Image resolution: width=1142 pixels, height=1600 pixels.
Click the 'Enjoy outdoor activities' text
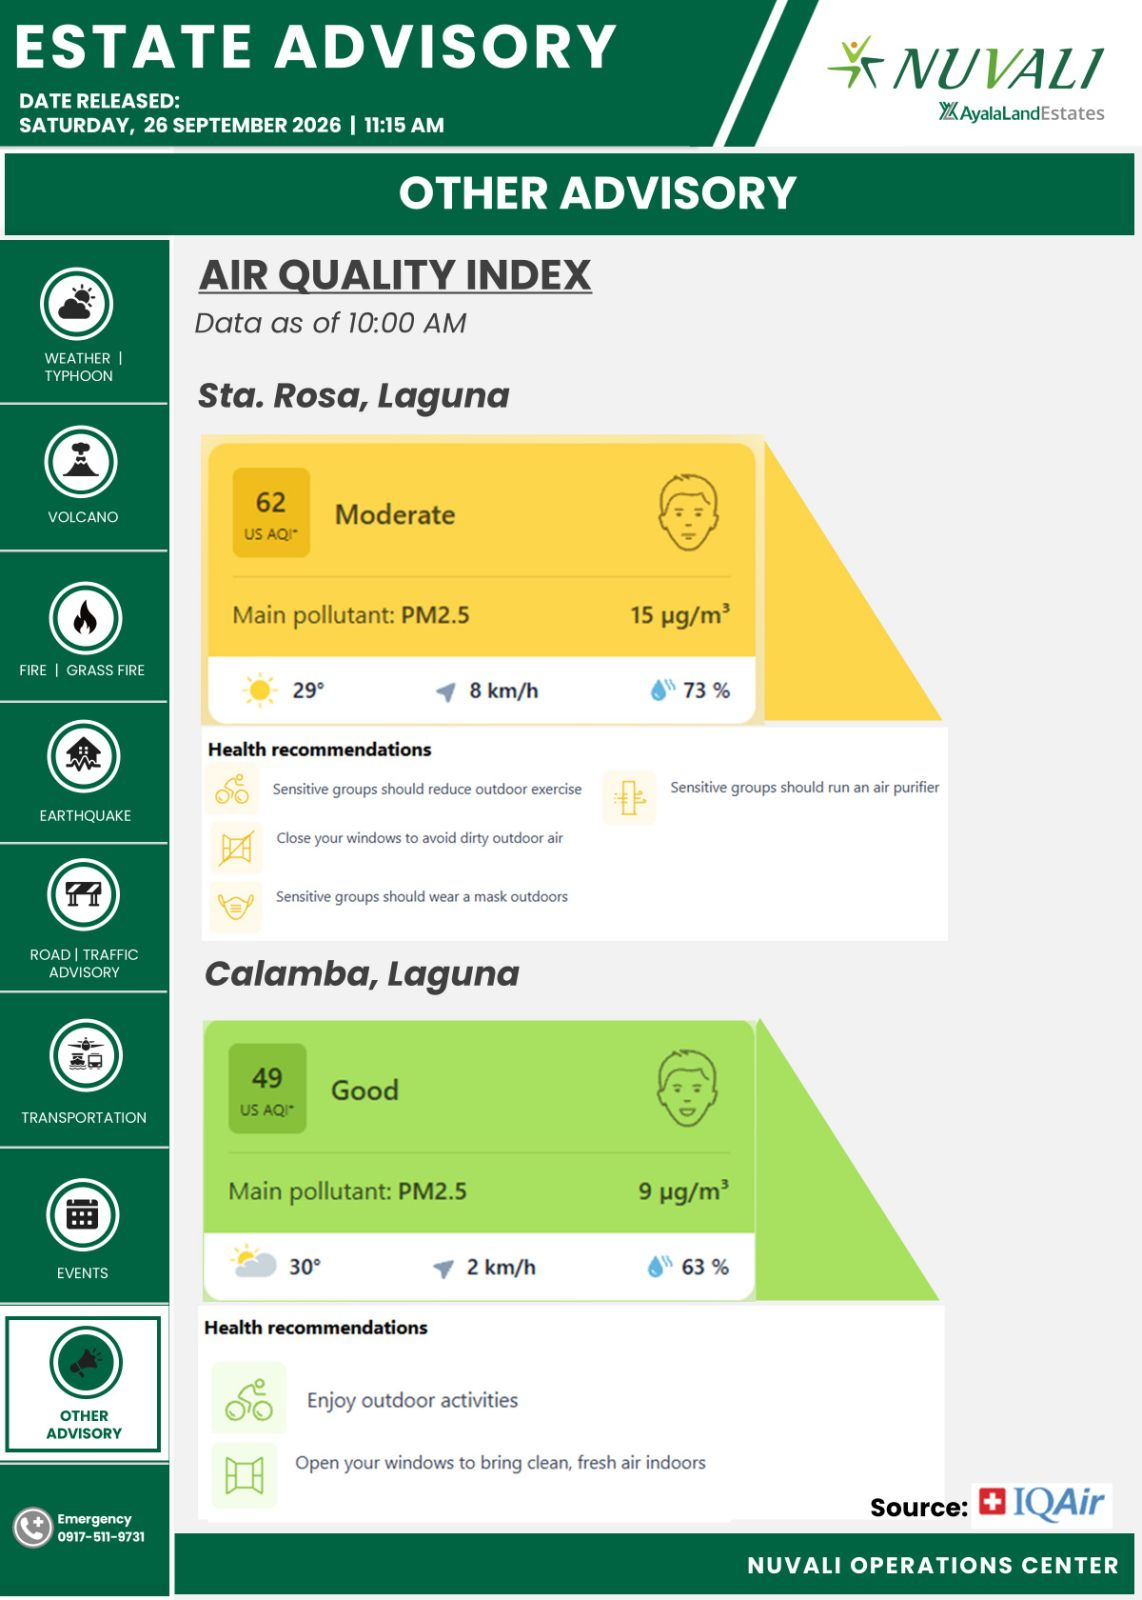point(412,1400)
